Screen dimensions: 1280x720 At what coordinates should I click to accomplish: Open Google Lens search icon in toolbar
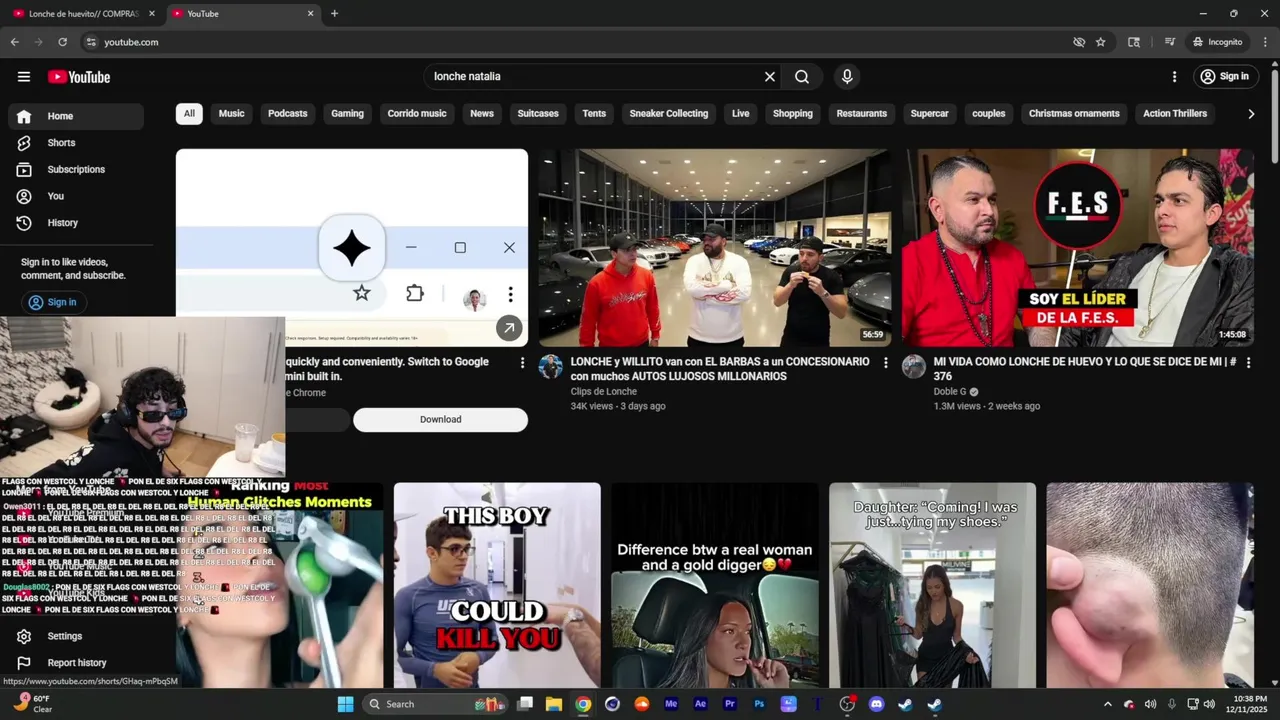pos(1134,42)
